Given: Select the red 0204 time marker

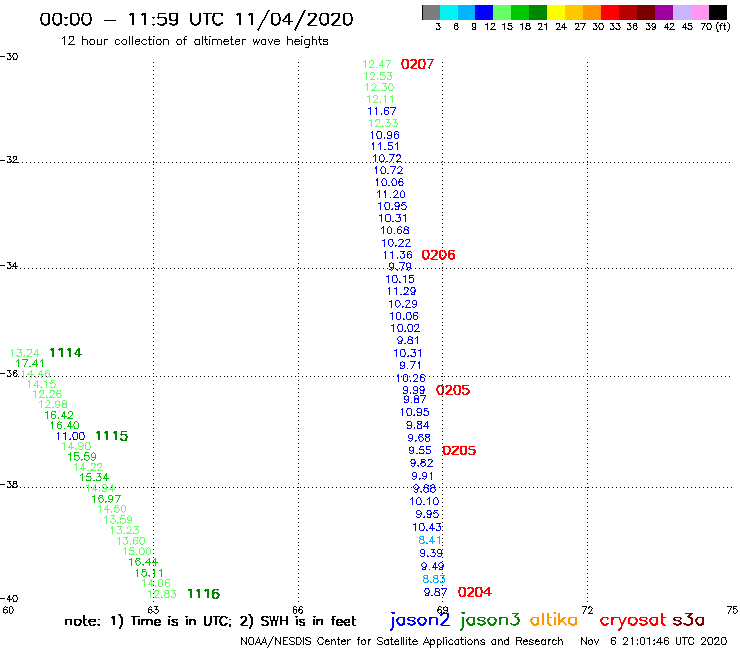Looking at the screenshot, I should (x=475, y=592).
